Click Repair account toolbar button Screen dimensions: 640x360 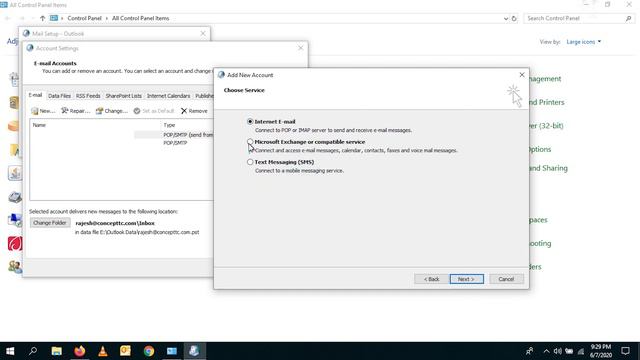coord(76,111)
